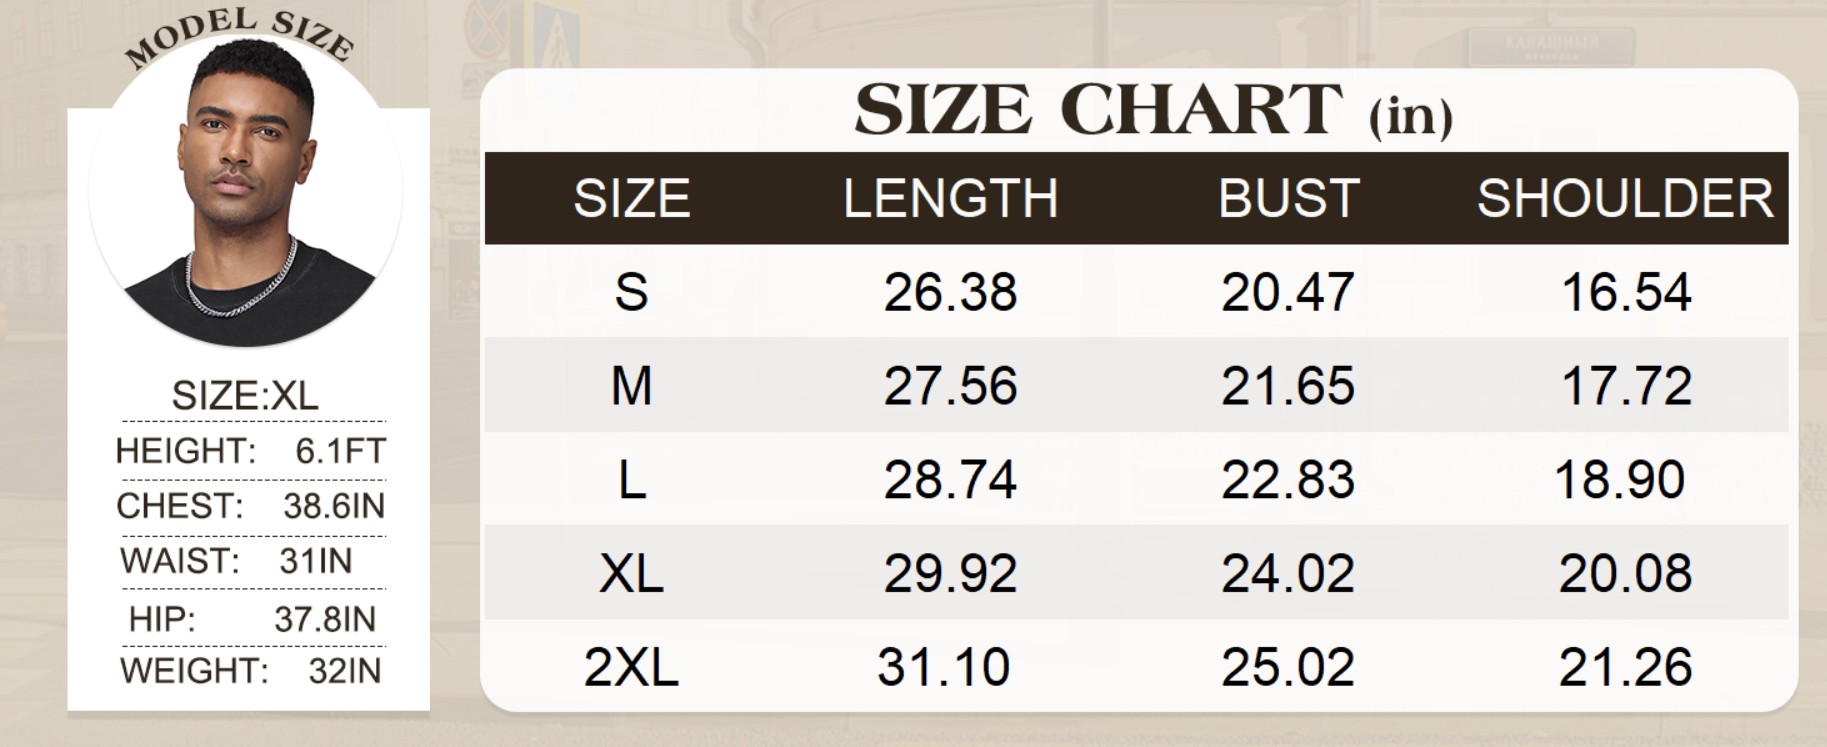The image size is (1827, 747).
Task: Click the 26.38 length value
Action: [x=950, y=292]
